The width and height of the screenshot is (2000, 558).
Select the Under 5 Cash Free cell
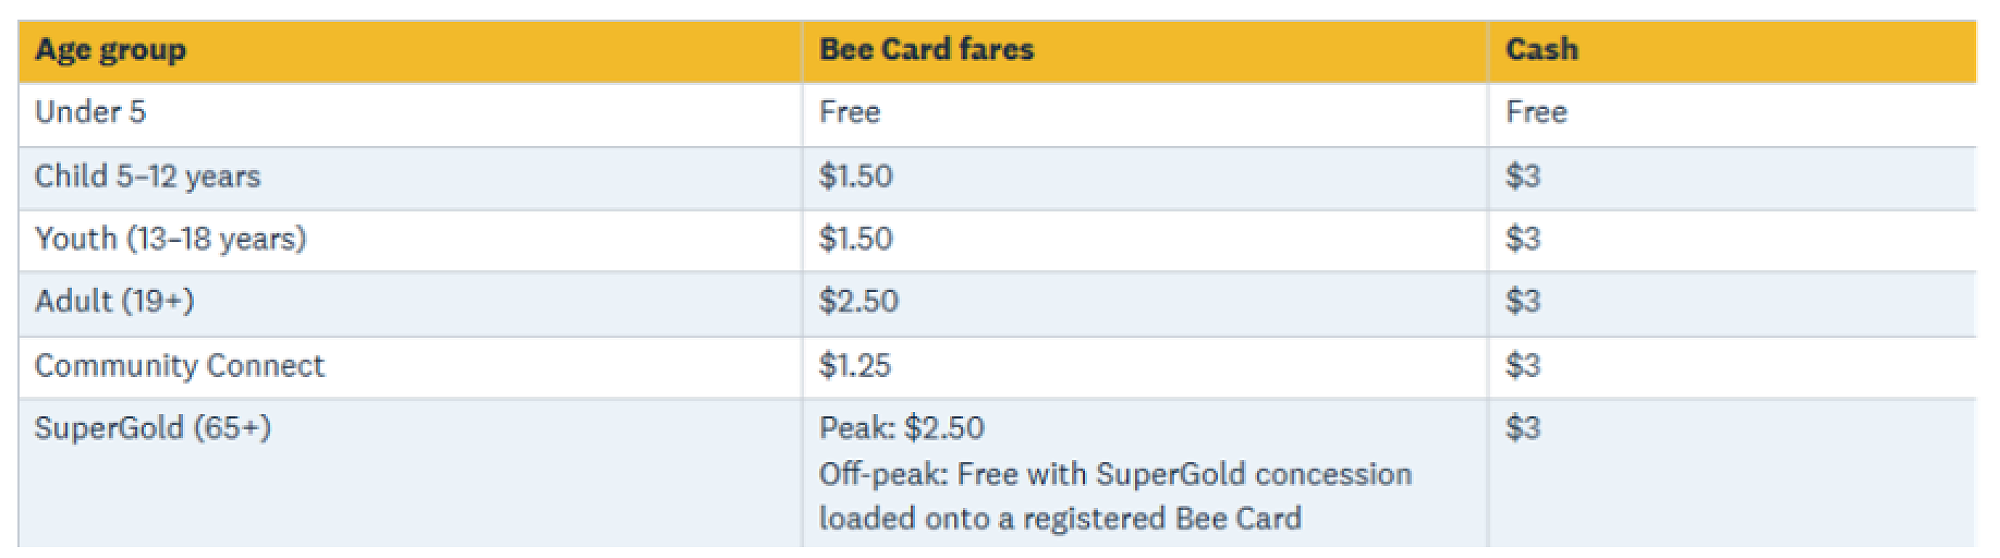(x=1536, y=112)
